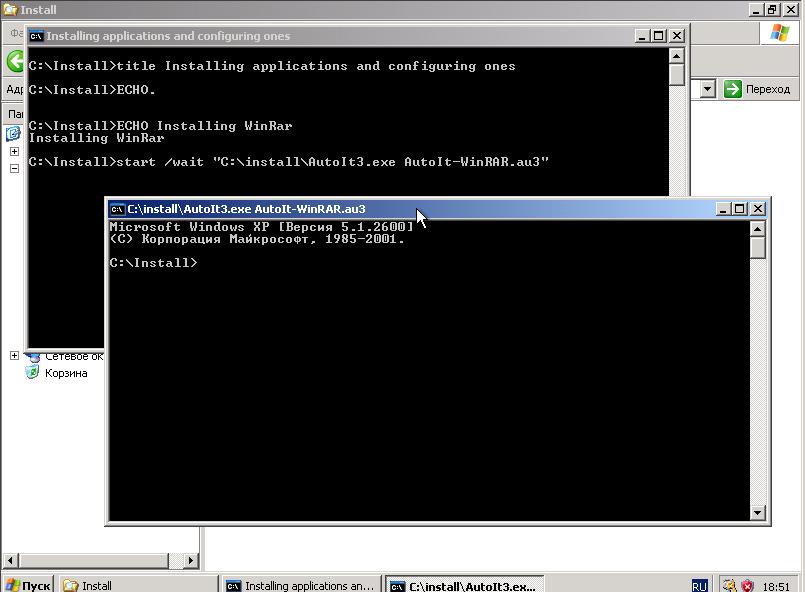The width and height of the screenshot is (805, 592).
Task: Click the Переход go button
Action: tap(757, 89)
